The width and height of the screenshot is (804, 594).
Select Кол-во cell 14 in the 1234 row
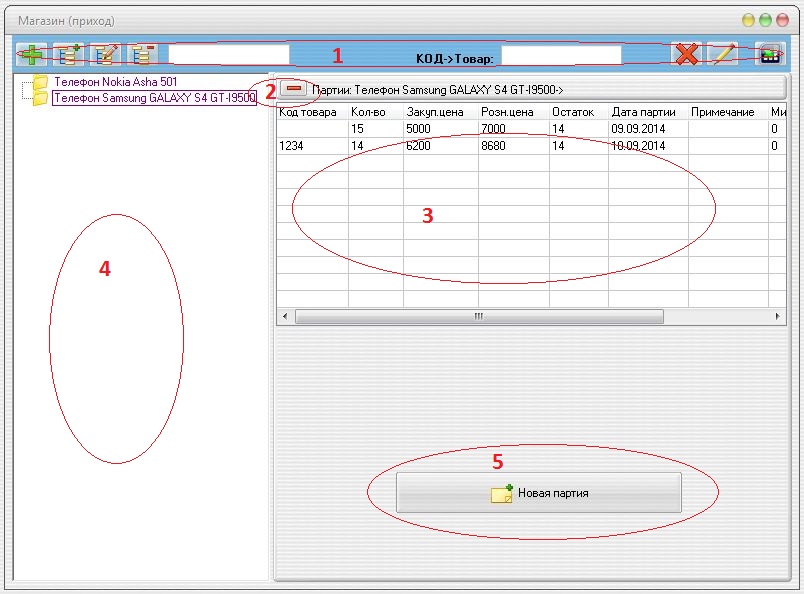pyautogui.click(x=376, y=146)
